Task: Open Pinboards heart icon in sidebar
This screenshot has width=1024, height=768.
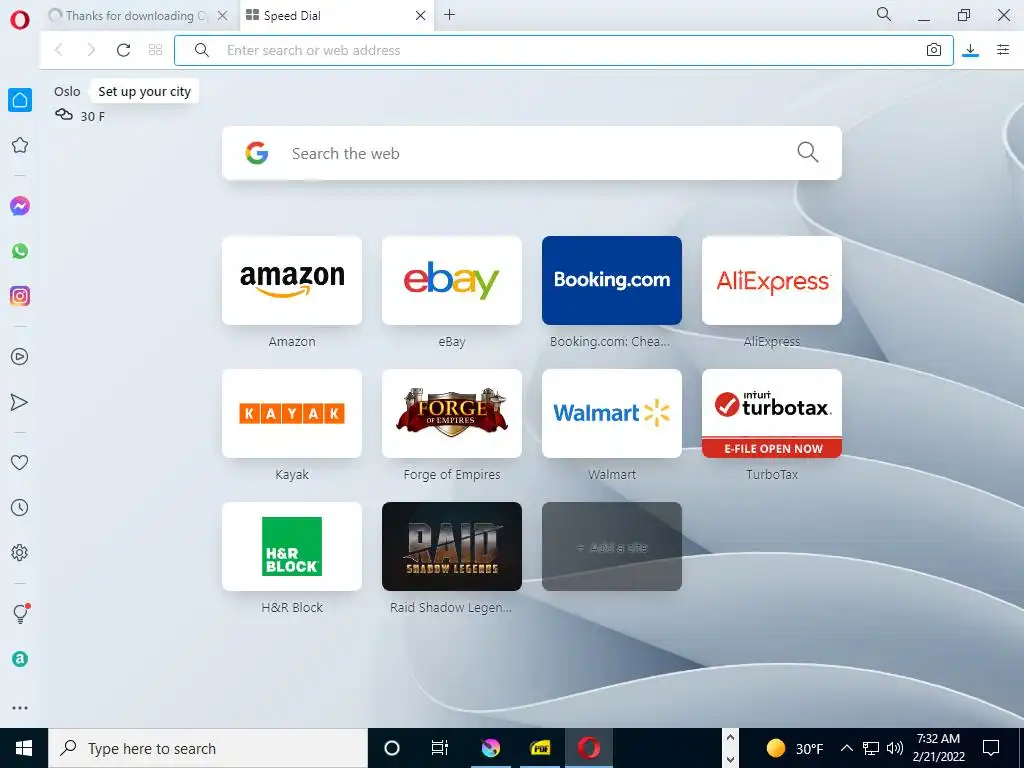Action: tap(20, 462)
